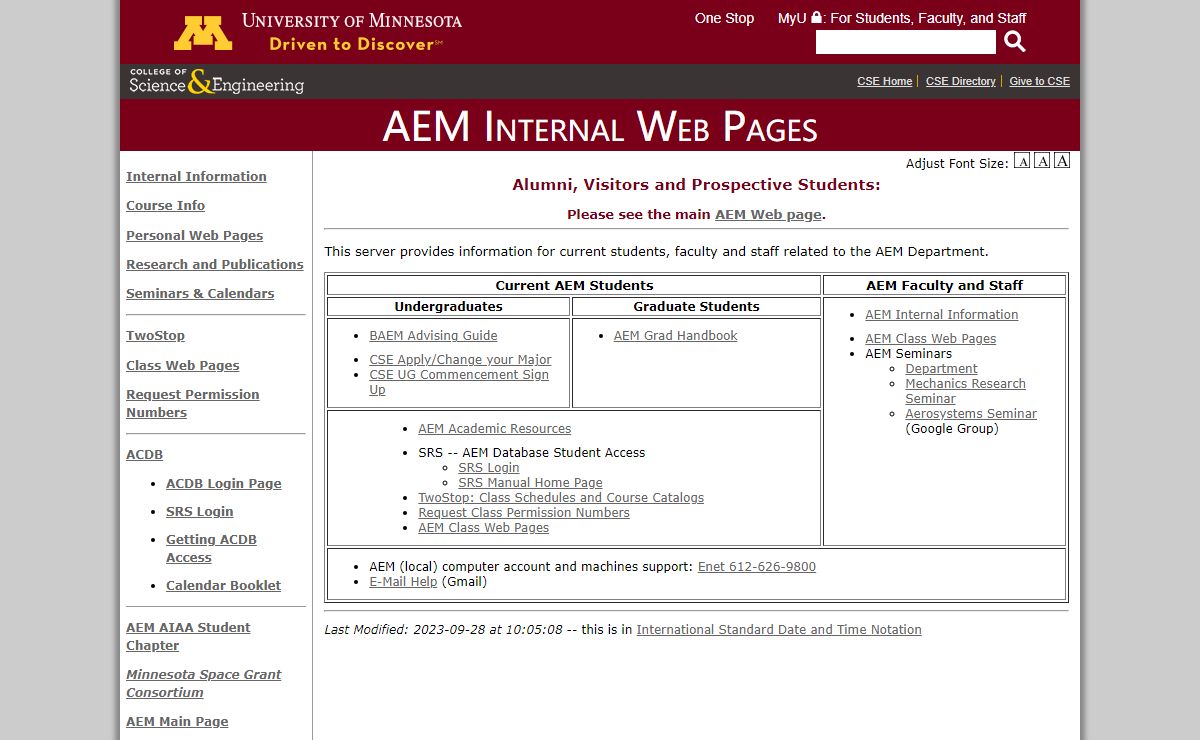Open AEM Class Web Pages in students table
This screenshot has height=740, width=1200.
click(x=483, y=527)
